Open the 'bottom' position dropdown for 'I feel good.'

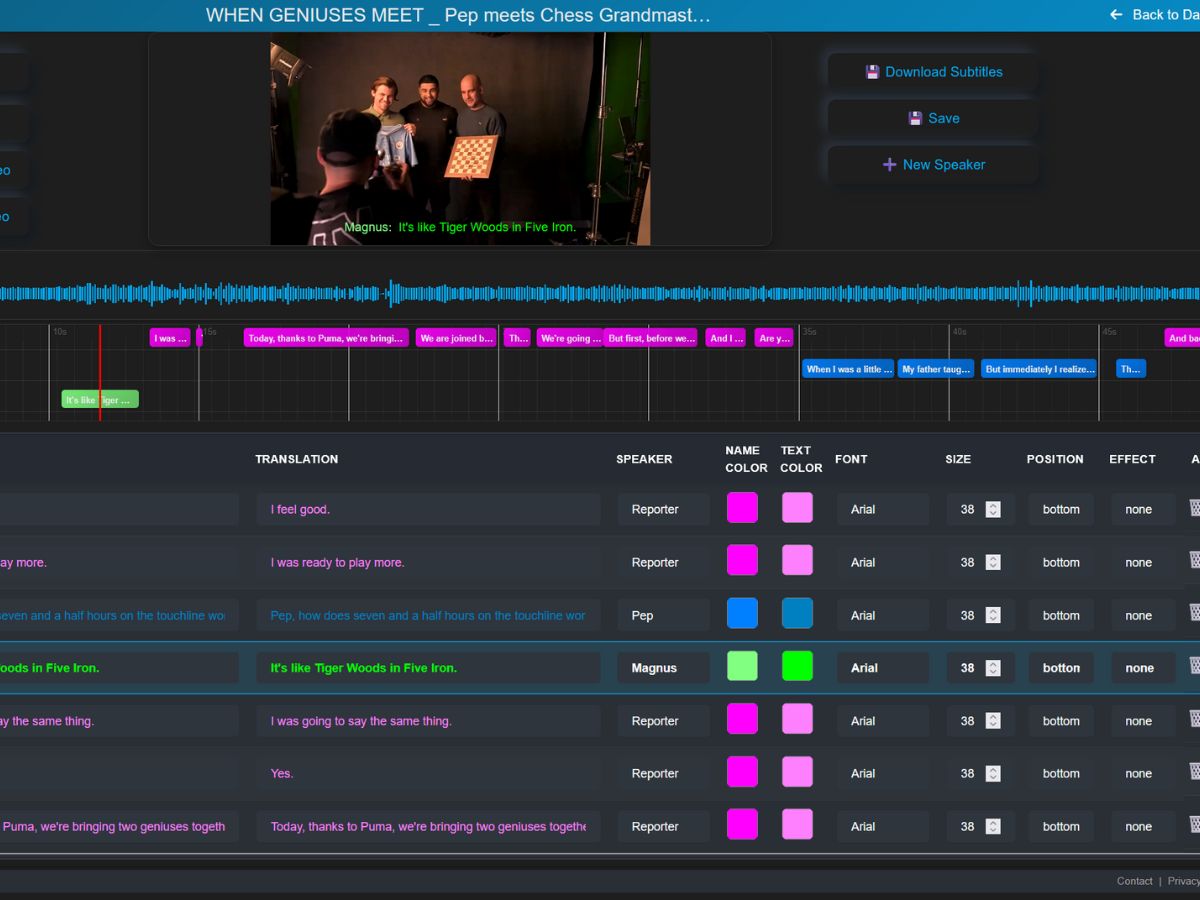[x=1060, y=509]
